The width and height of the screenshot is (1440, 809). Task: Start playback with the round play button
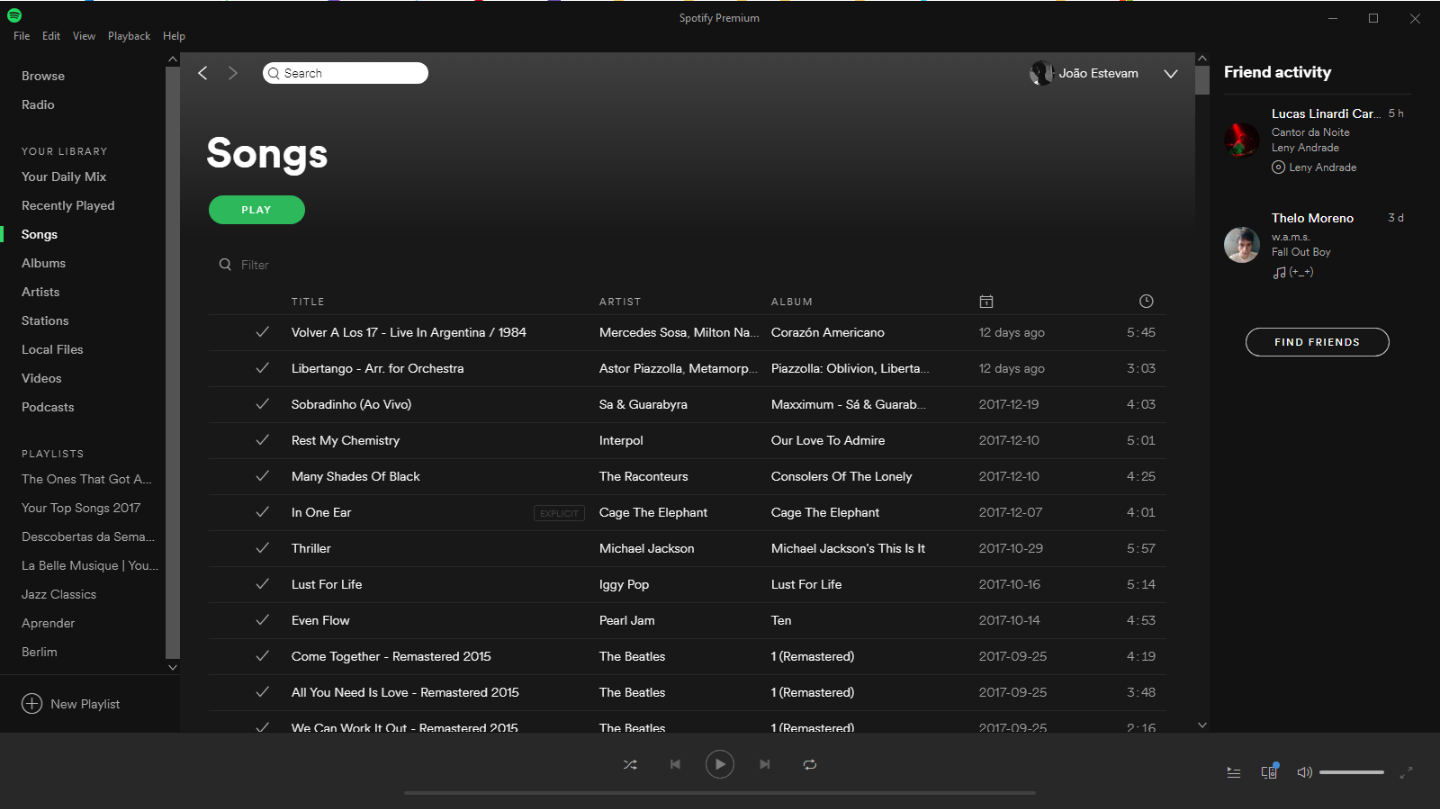point(719,765)
